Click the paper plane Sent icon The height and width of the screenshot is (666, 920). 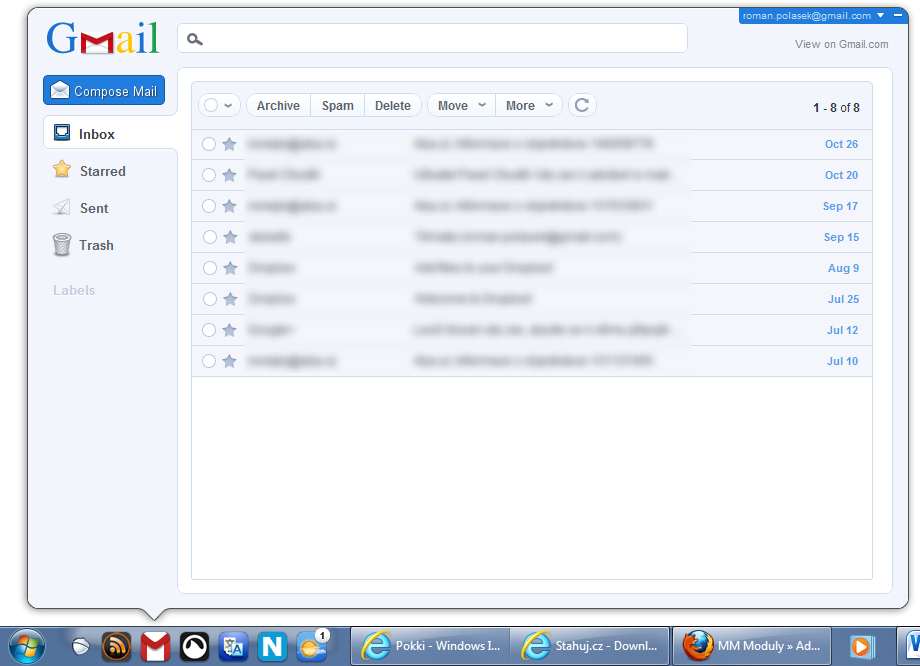pos(62,207)
